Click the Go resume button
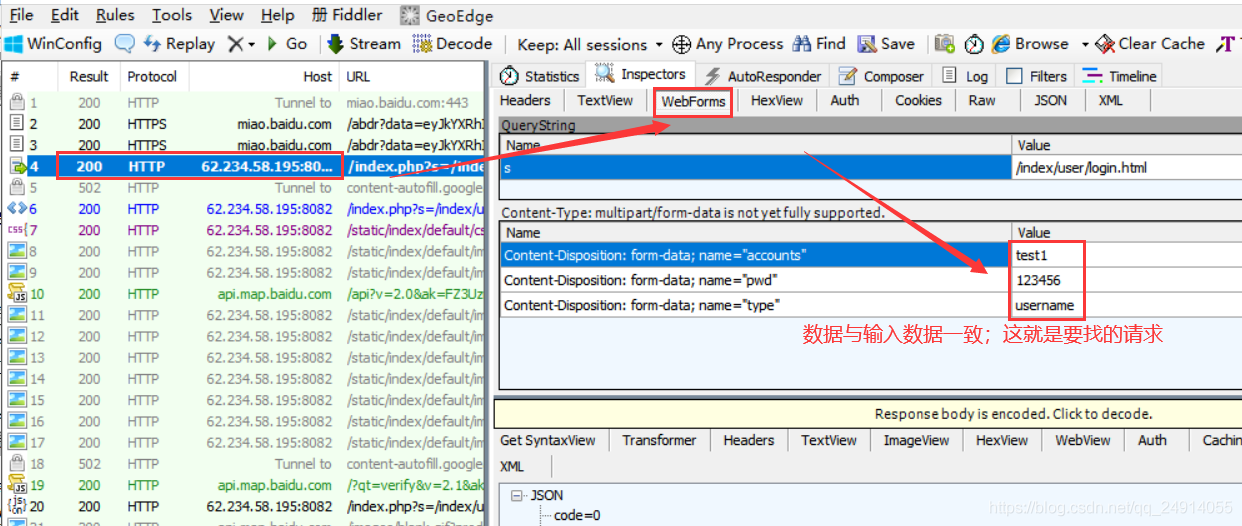The width and height of the screenshot is (1242, 526). pos(287,44)
